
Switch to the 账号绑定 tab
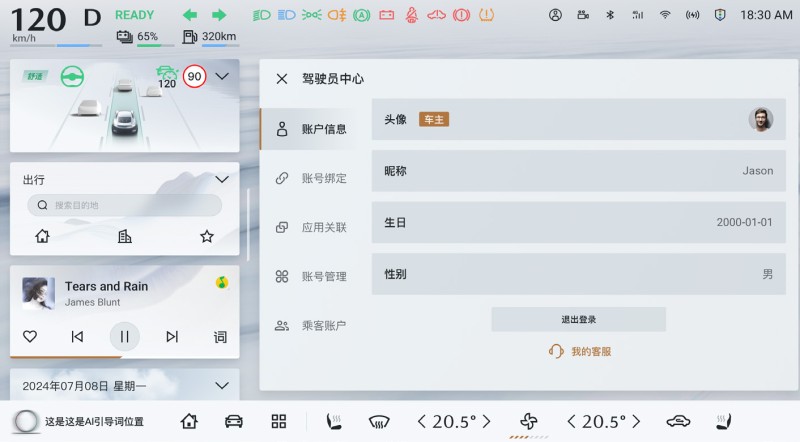tap(312, 178)
